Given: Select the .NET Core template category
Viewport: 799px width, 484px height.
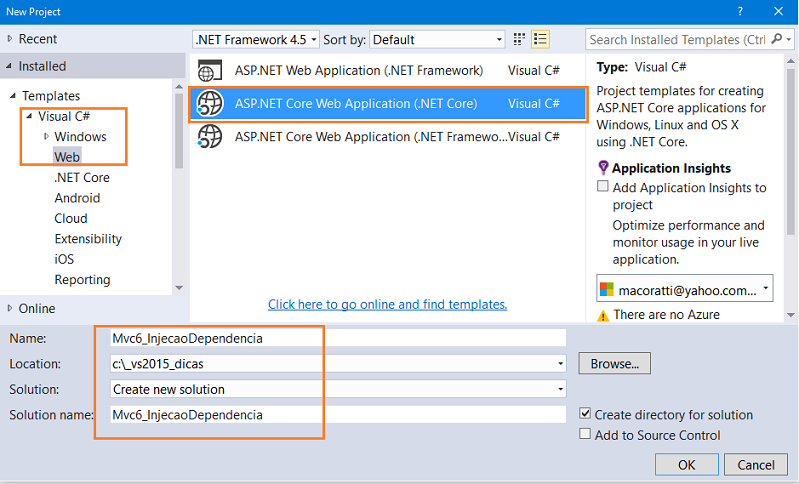Looking at the screenshot, I should click(82, 177).
